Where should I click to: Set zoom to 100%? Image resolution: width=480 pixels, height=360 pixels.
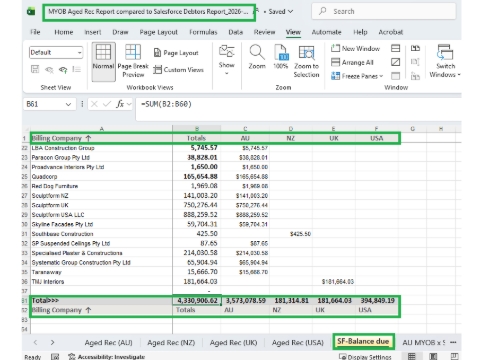coord(281,57)
